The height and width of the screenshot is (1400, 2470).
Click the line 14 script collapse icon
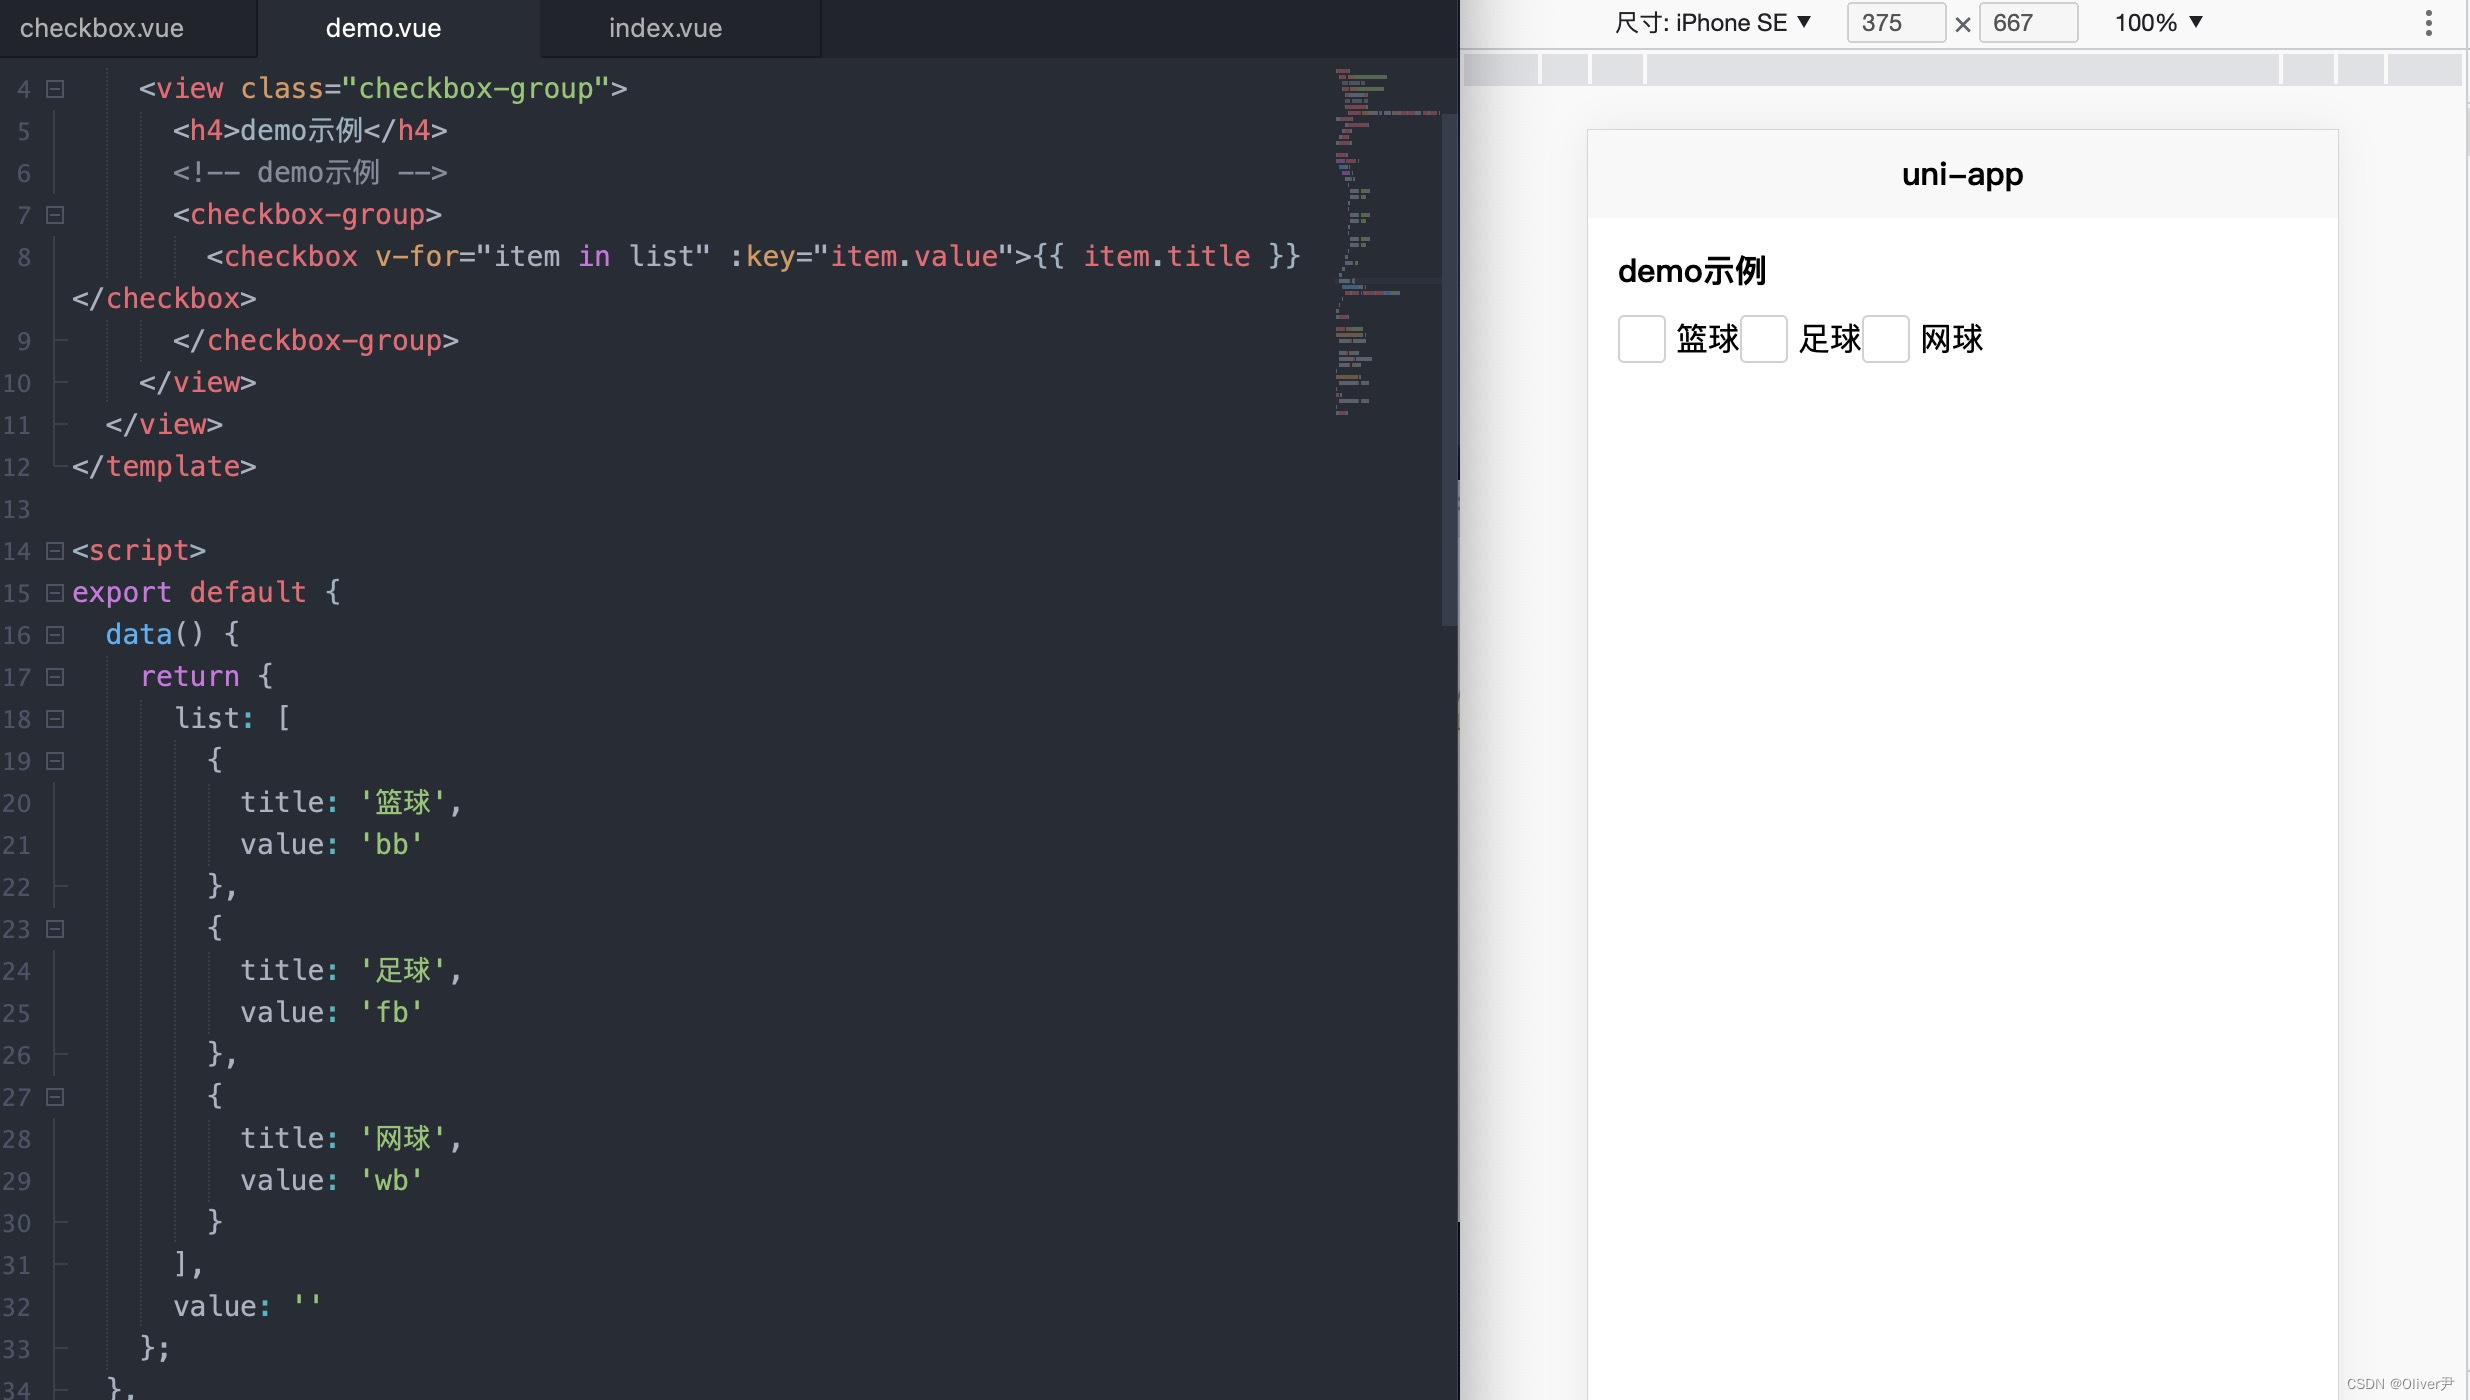54,548
